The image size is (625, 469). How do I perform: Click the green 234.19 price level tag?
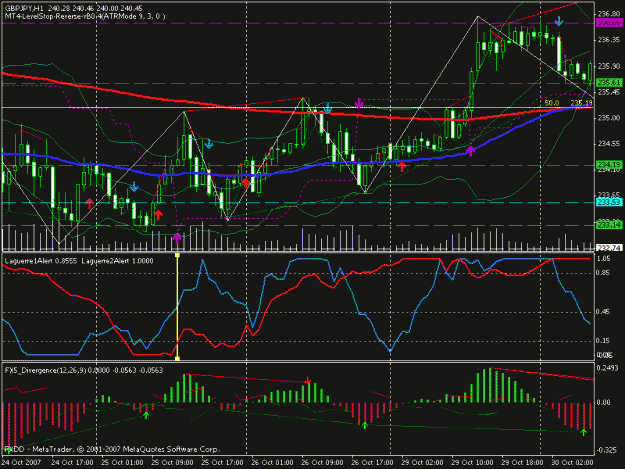tap(609, 164)
